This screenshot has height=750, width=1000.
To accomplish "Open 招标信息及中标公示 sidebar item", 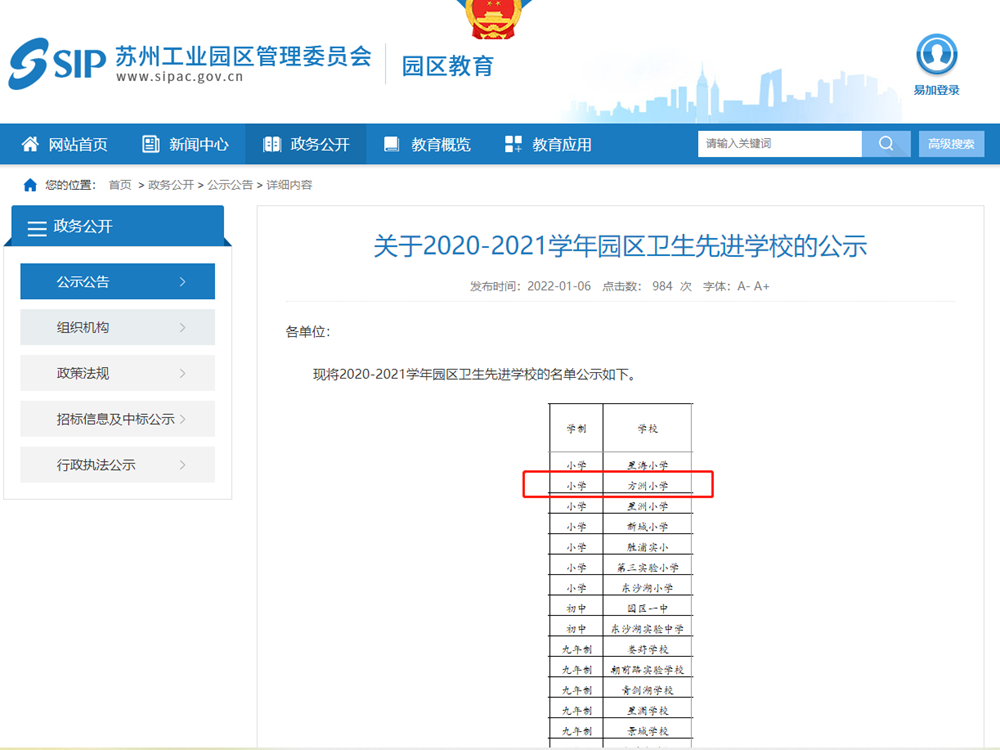I will click(116, 419).
